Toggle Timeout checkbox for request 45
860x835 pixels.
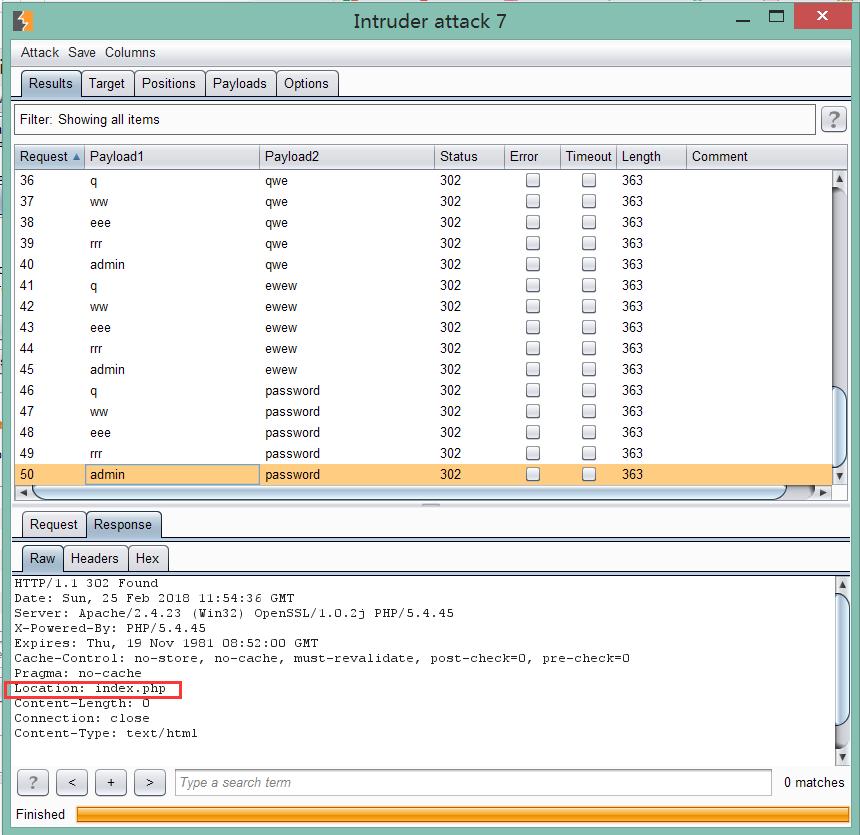(589, 369)
